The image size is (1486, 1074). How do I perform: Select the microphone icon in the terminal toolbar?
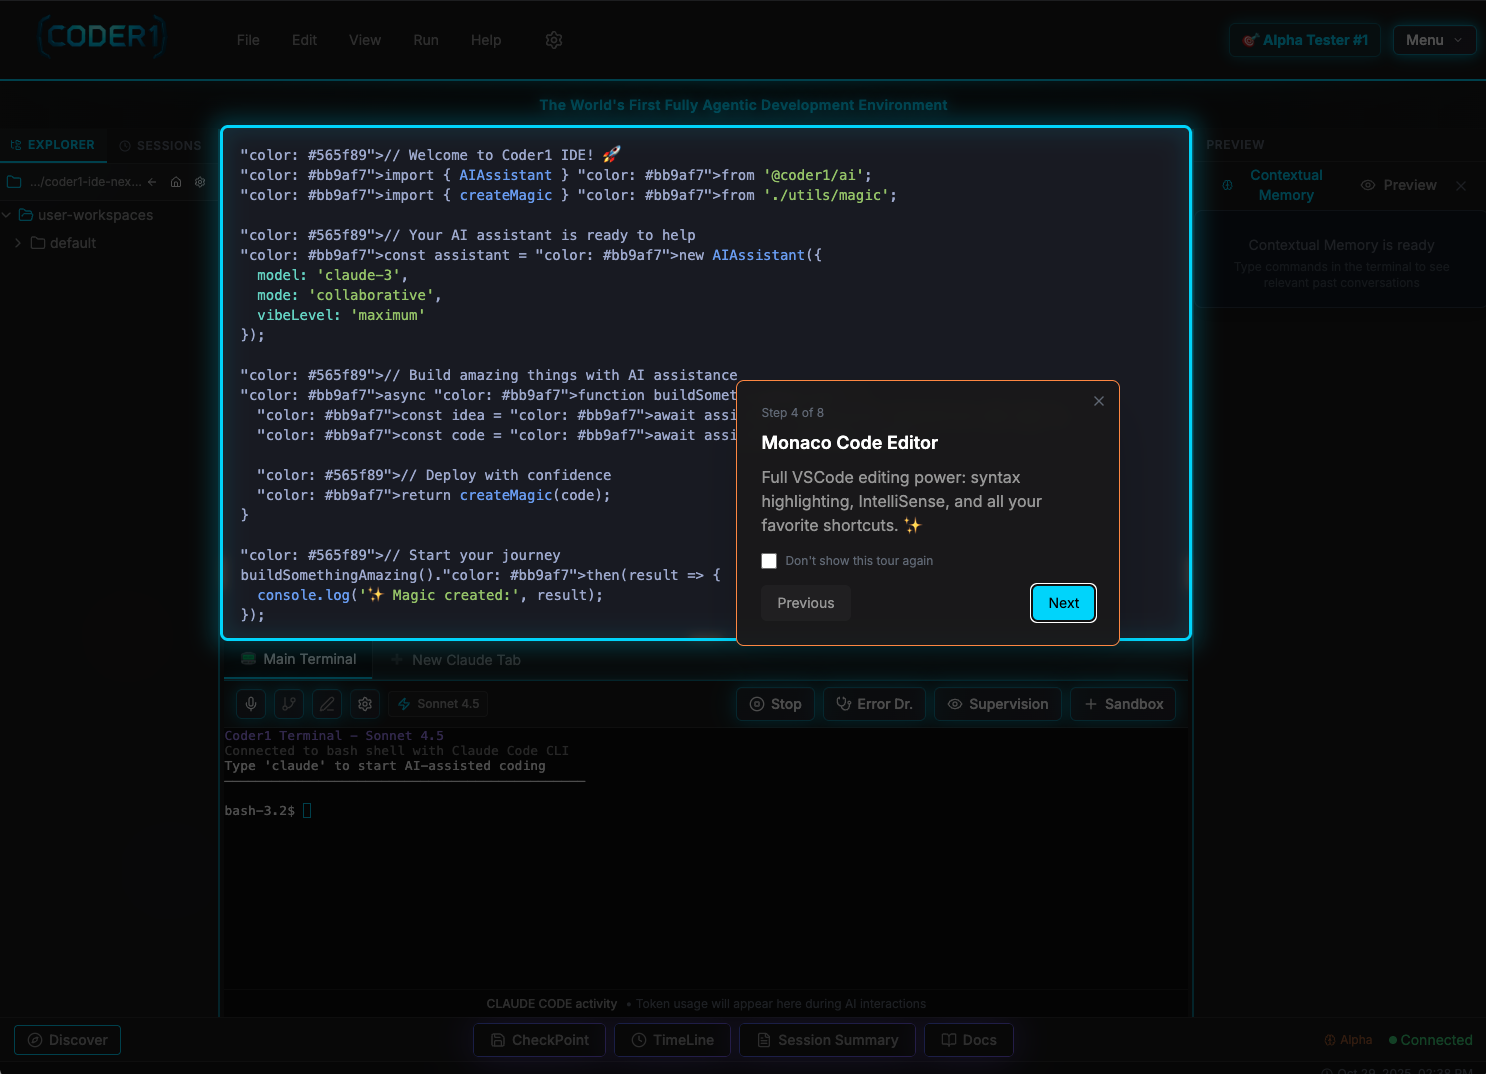[250, 704]
